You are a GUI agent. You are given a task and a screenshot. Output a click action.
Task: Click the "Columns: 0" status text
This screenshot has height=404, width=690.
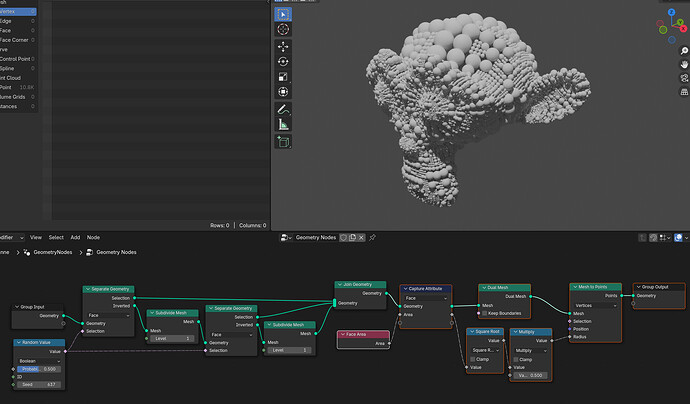[x=253, y=225]
